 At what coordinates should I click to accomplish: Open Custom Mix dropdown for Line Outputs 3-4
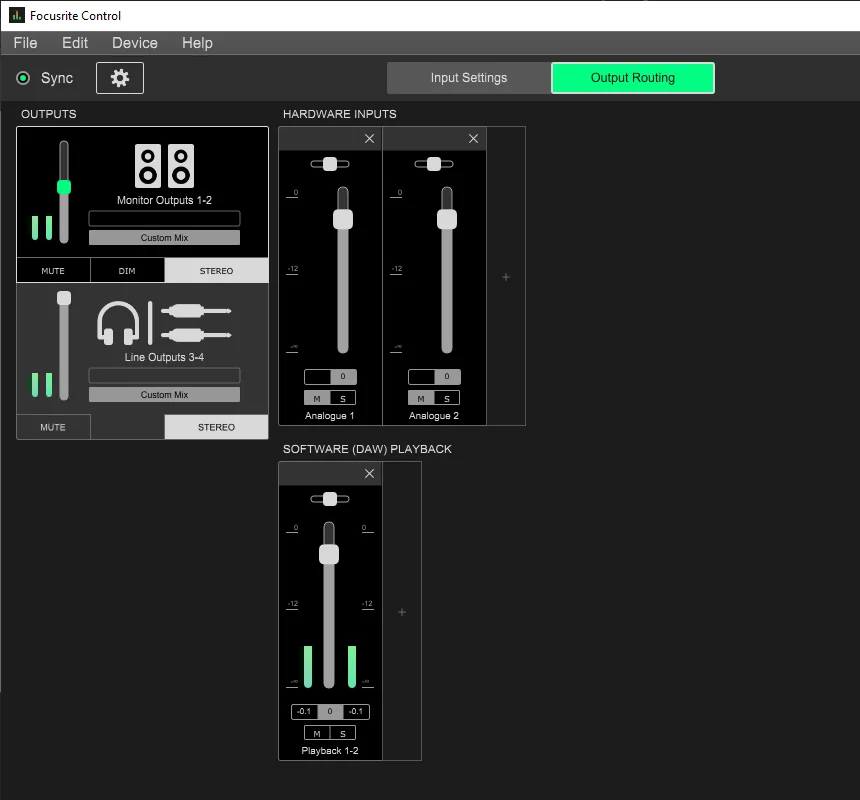(x=165, y=394)
